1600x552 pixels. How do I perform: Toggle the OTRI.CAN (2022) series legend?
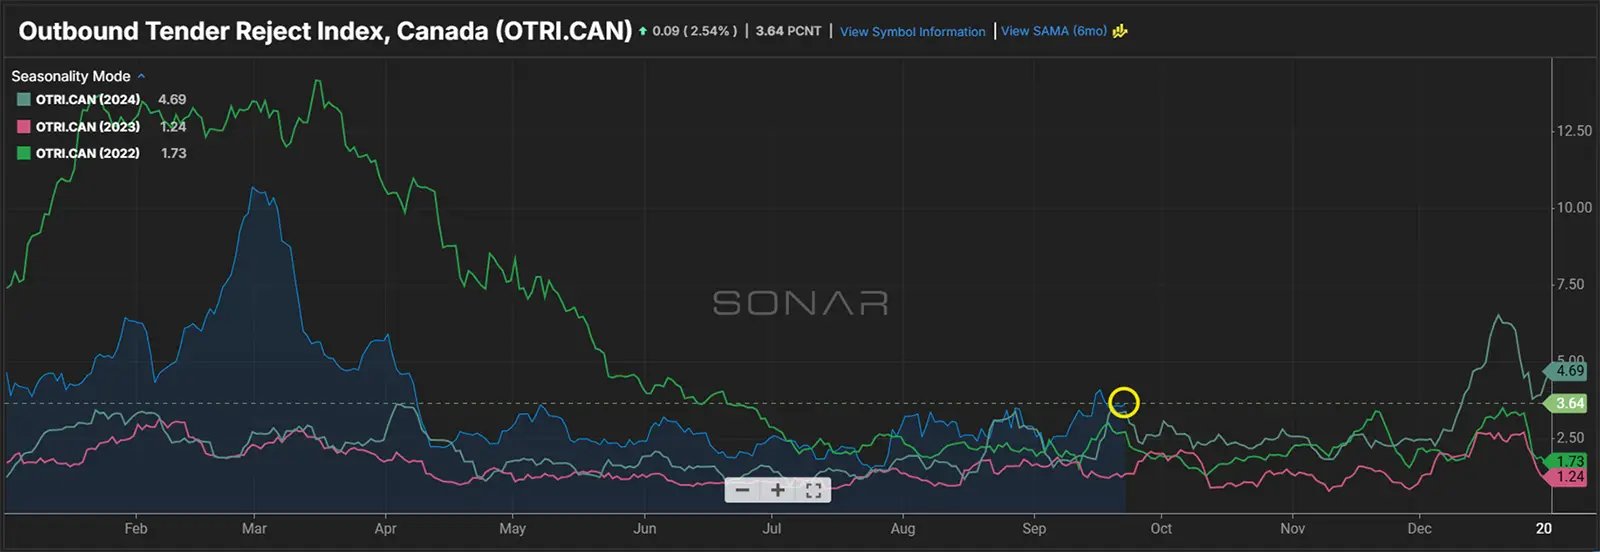[88, 153]
